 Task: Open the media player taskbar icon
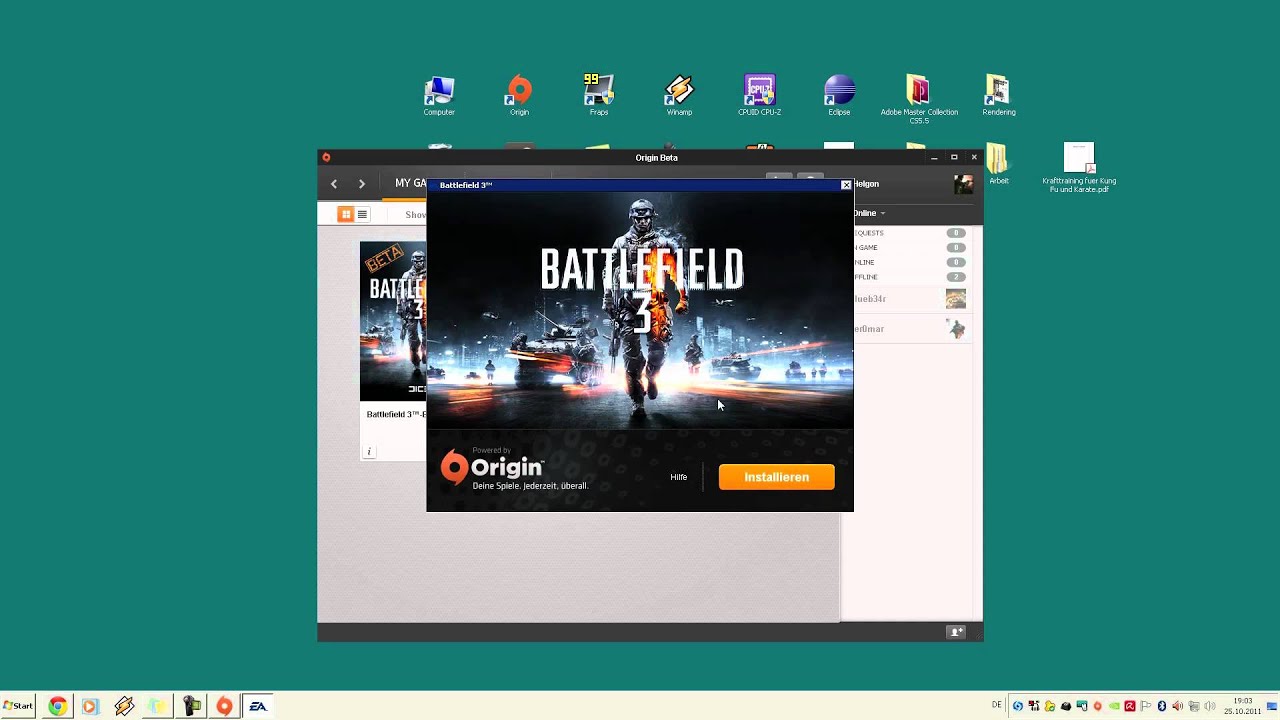tap(90, 706)
